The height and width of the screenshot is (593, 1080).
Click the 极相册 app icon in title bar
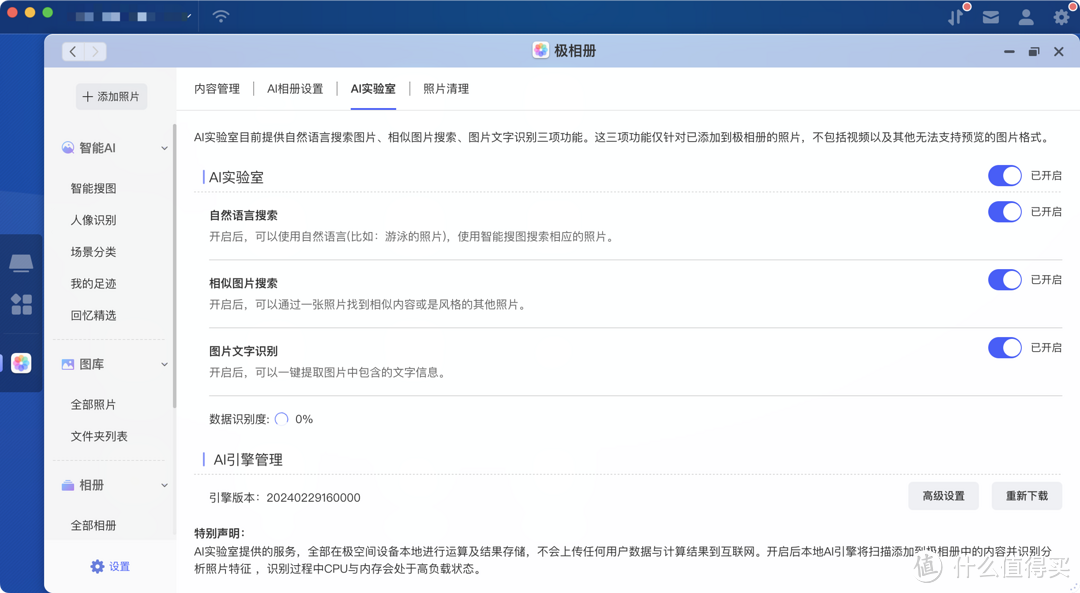tap(541, 50)
